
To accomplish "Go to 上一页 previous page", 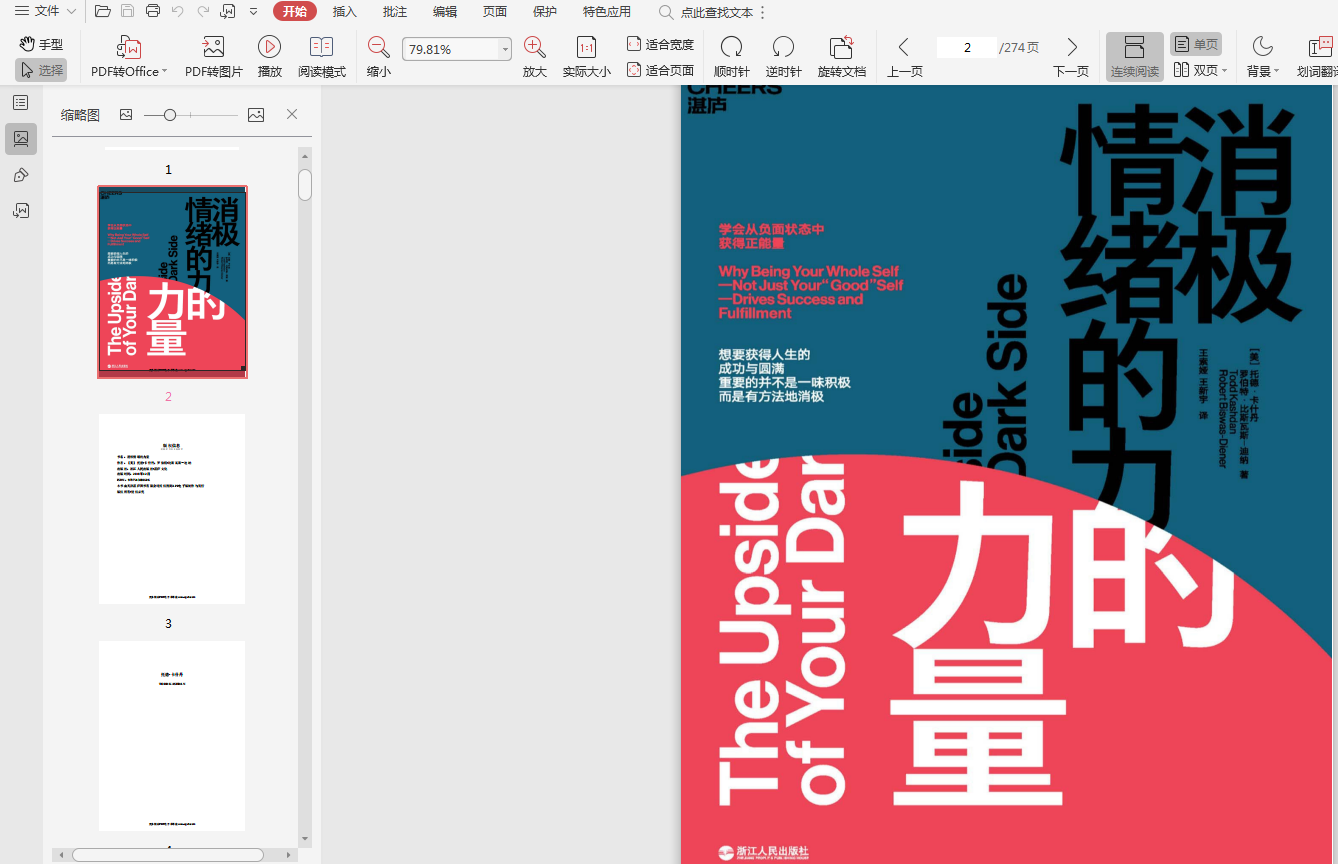I will click(x=904, y=57).
